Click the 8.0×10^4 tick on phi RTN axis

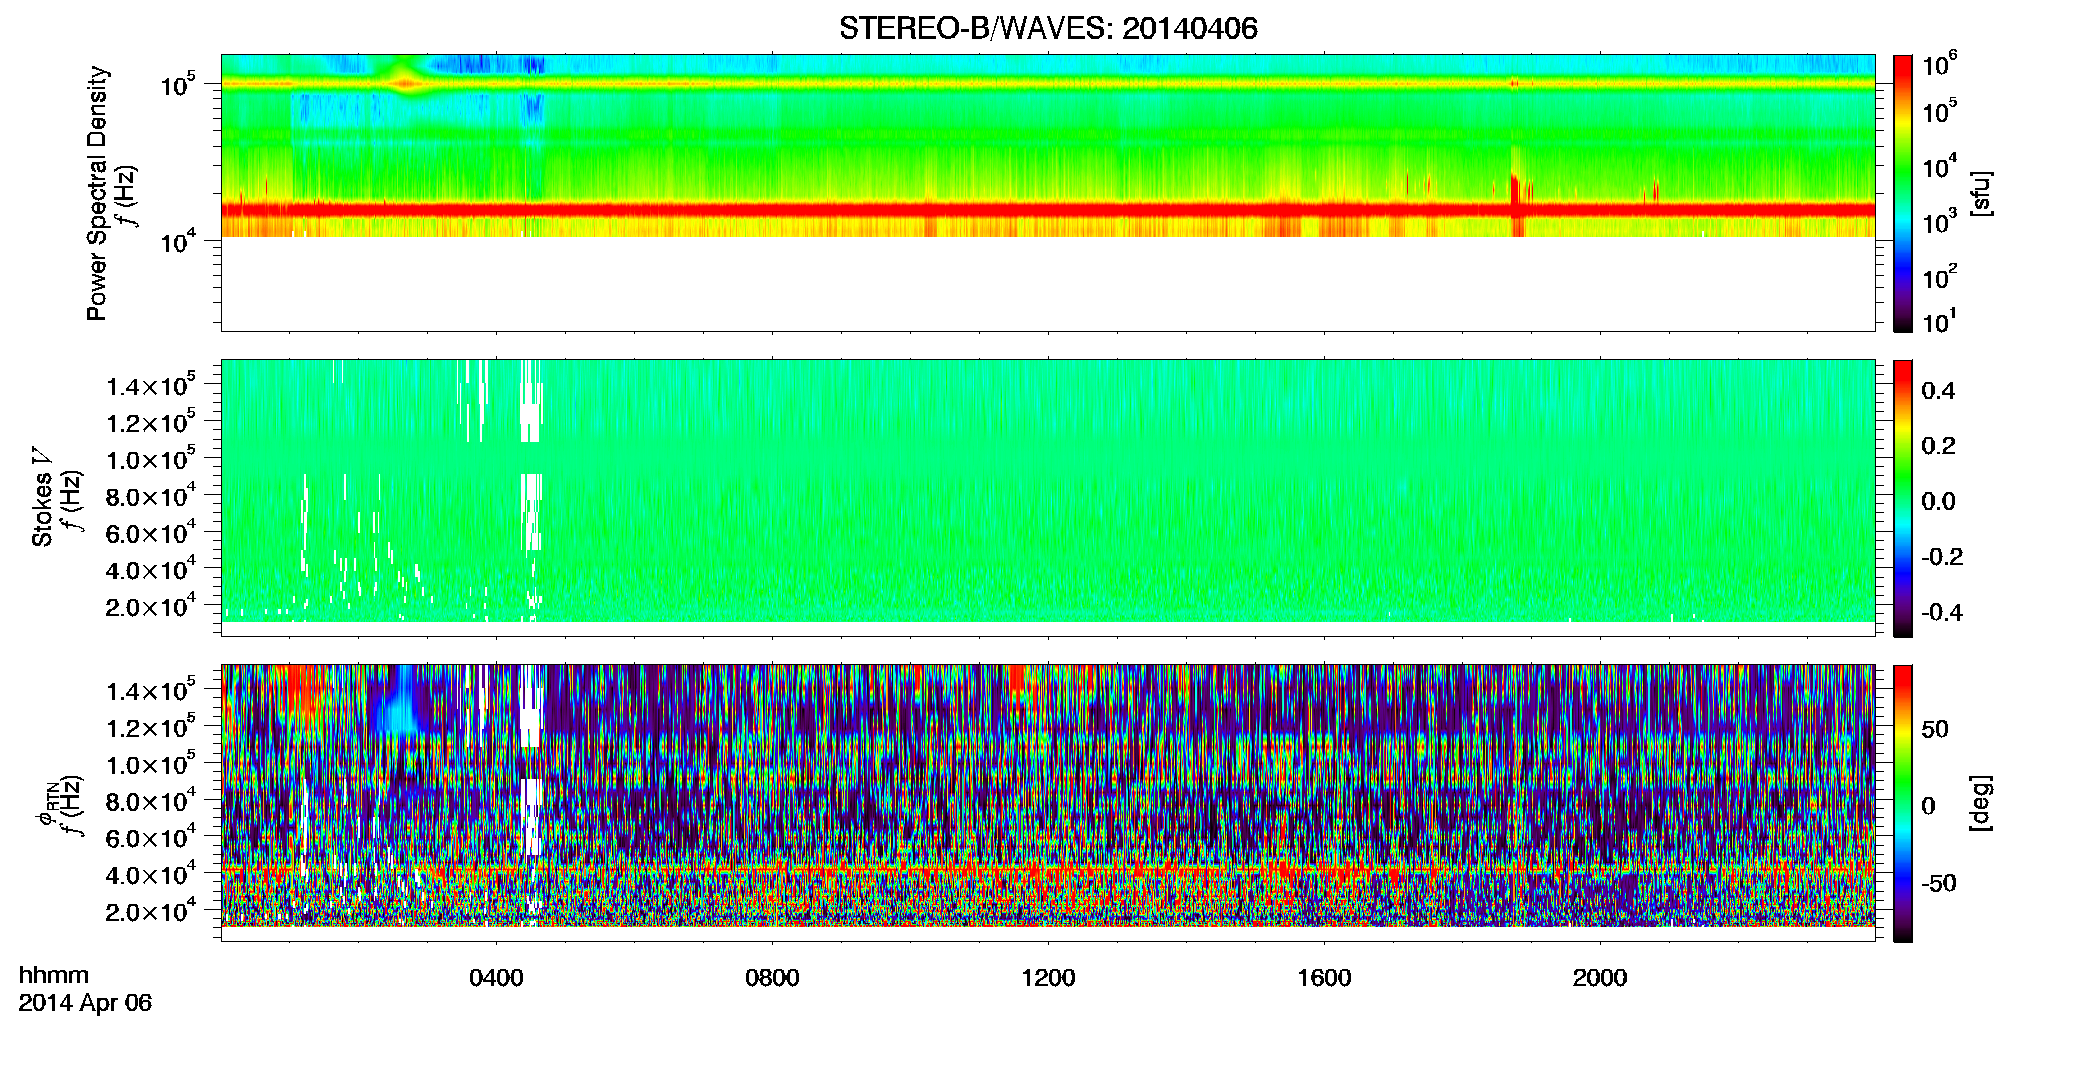[x=151, y=800]
